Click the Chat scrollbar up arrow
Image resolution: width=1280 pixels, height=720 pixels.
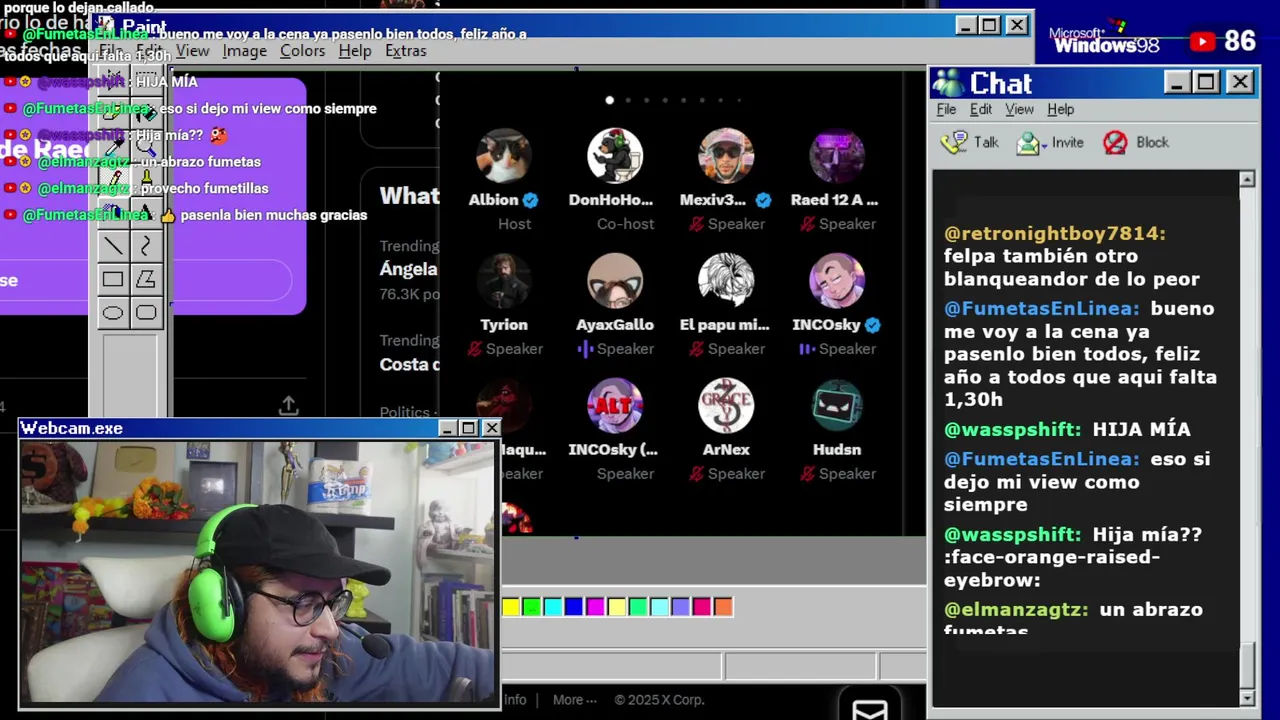tap(1247, 179)
